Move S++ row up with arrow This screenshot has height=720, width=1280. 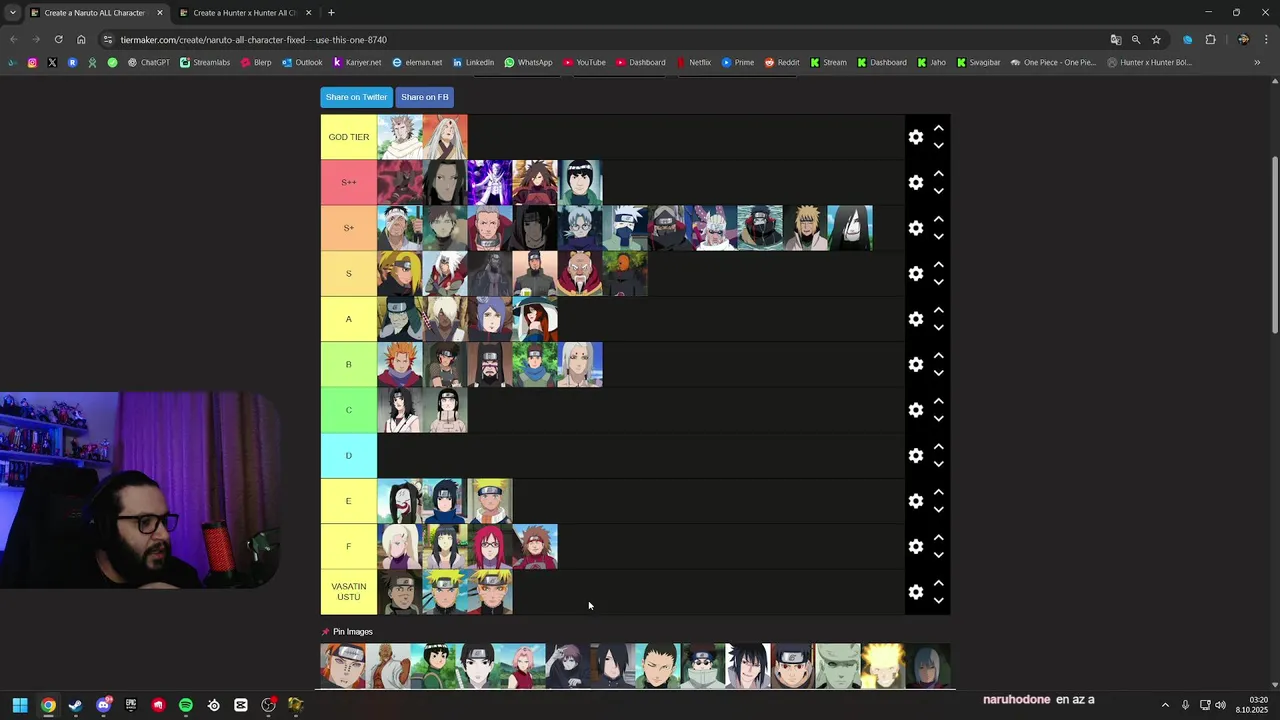[x=938, y=174]
